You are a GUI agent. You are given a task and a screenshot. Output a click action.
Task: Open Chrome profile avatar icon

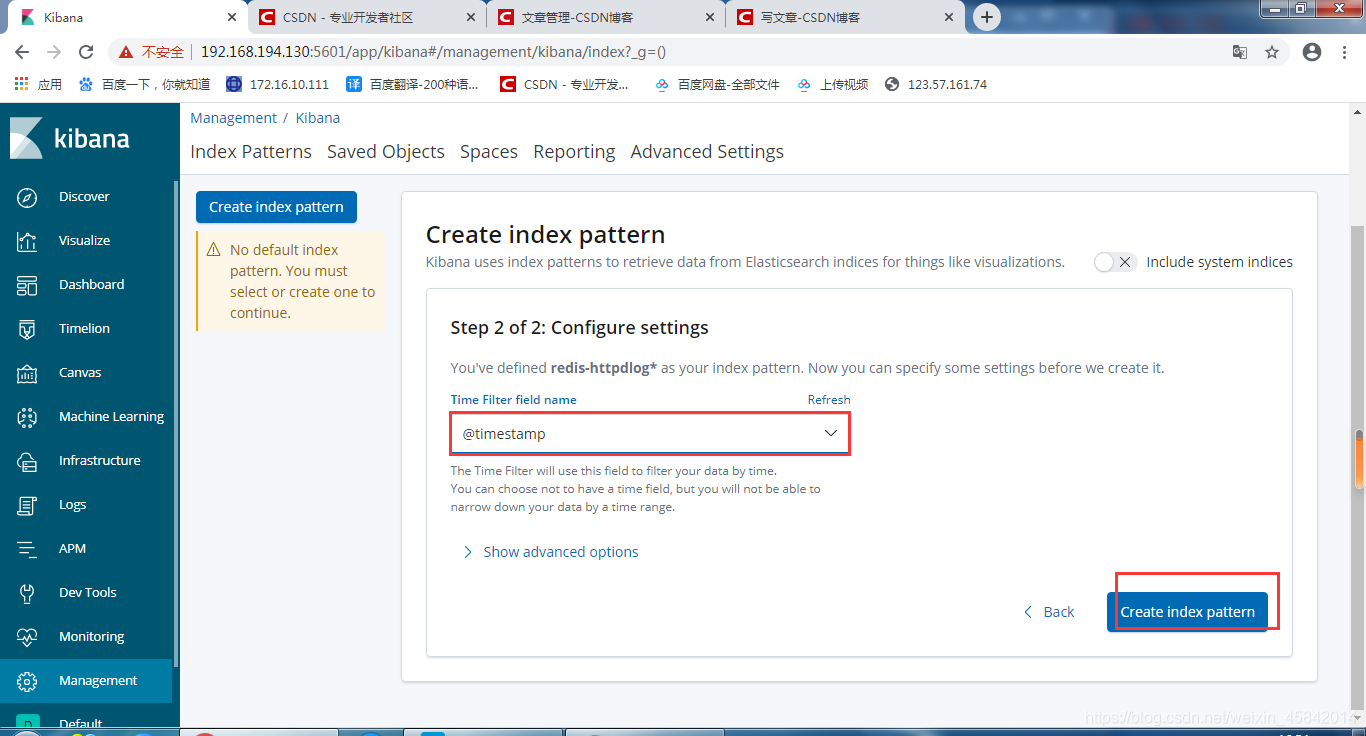tap(1312, 52)
